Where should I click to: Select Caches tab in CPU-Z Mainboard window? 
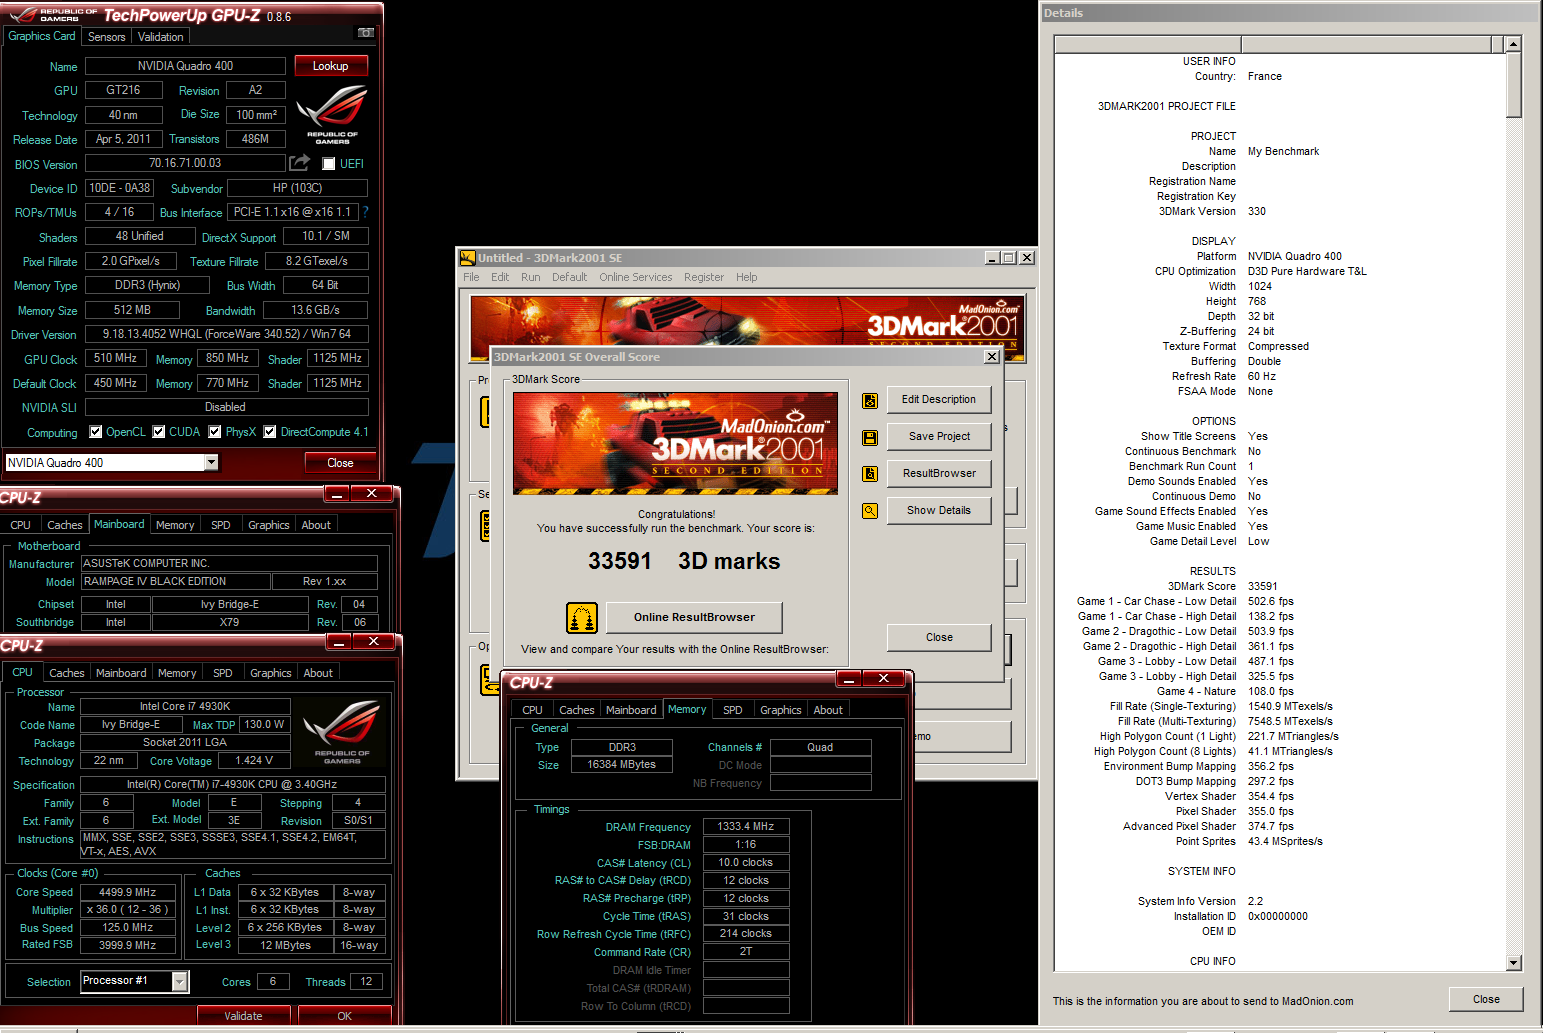pos(65,525)
